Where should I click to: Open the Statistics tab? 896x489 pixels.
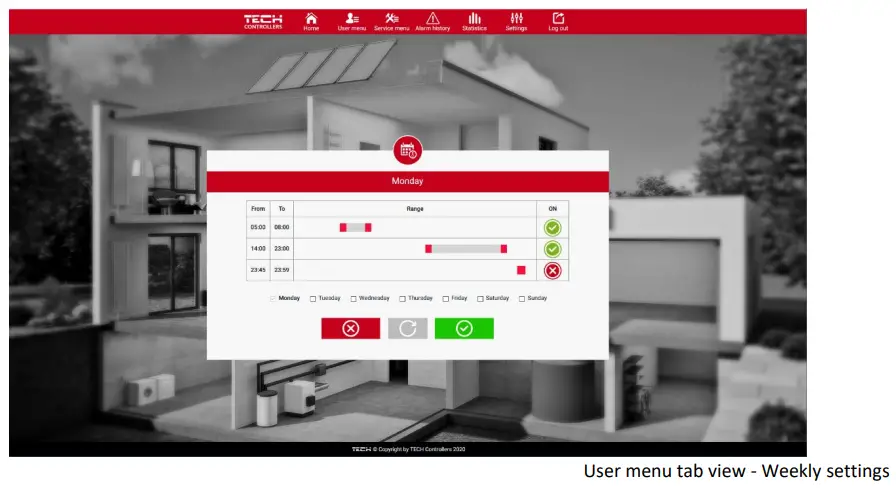(x=474, y=22)
